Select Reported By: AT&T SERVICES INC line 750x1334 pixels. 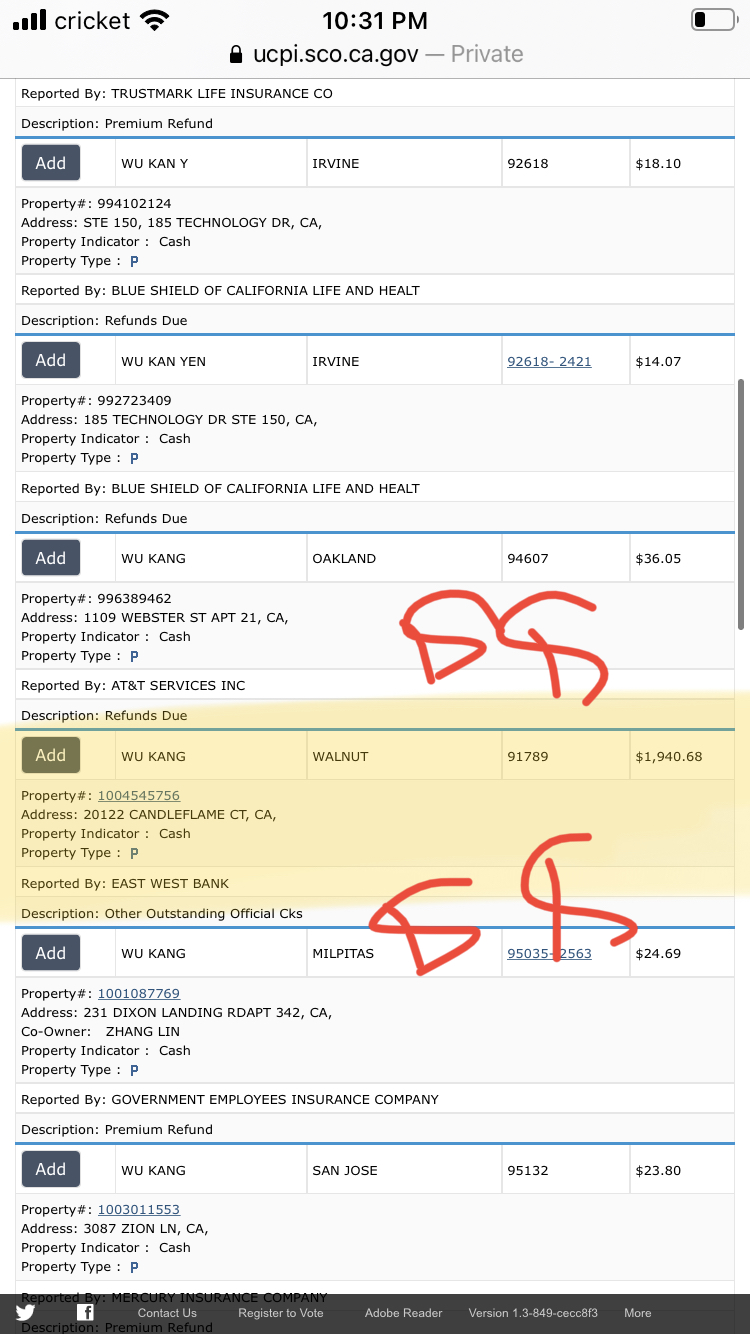pyautogui.click(x=133, y=685)
